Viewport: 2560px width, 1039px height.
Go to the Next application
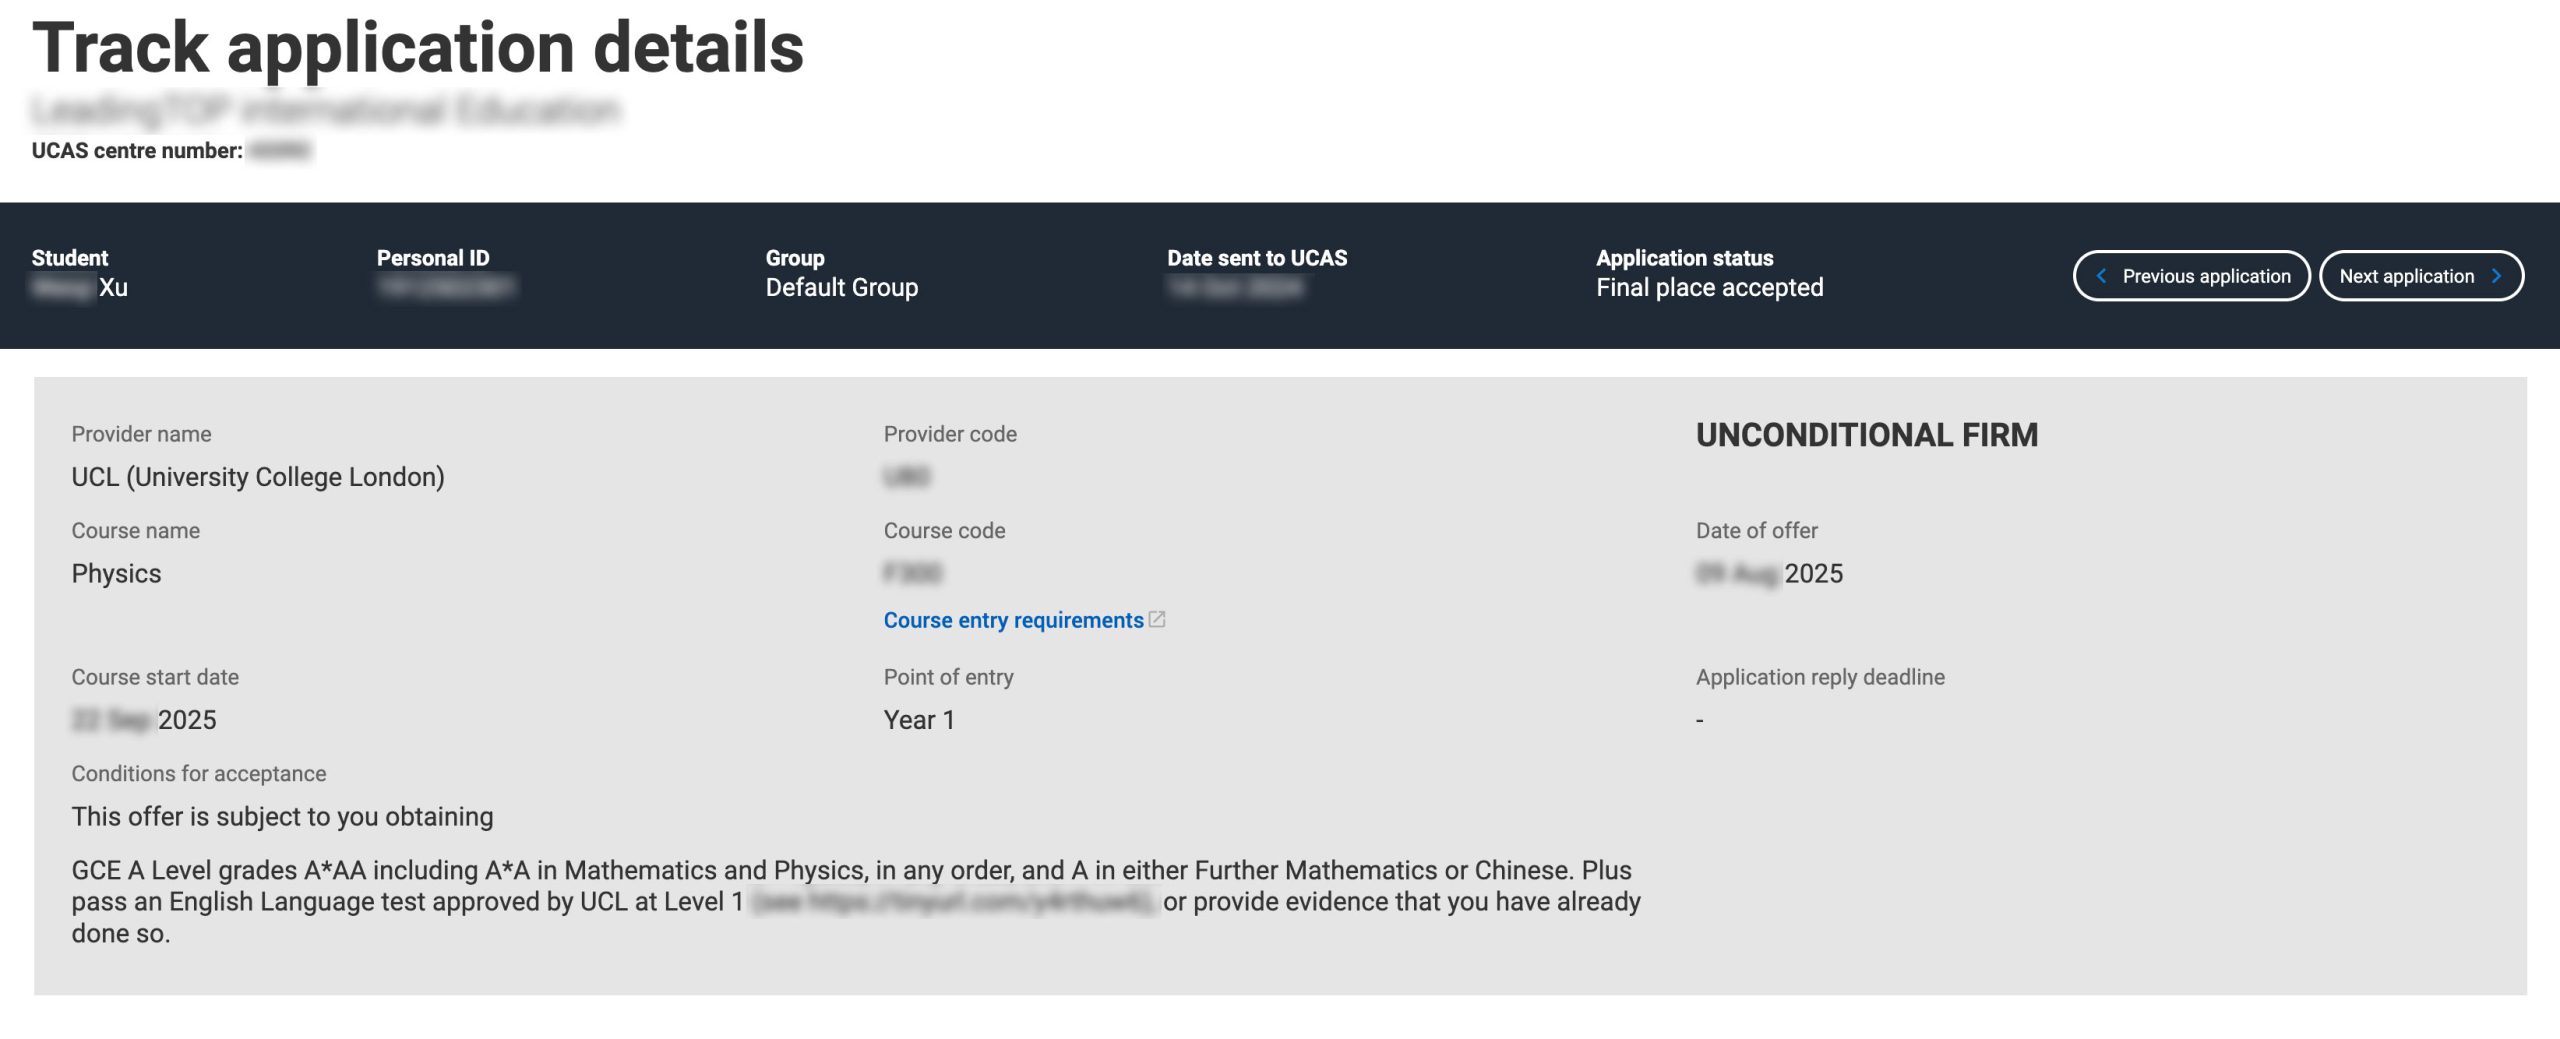click(2420, 276)
